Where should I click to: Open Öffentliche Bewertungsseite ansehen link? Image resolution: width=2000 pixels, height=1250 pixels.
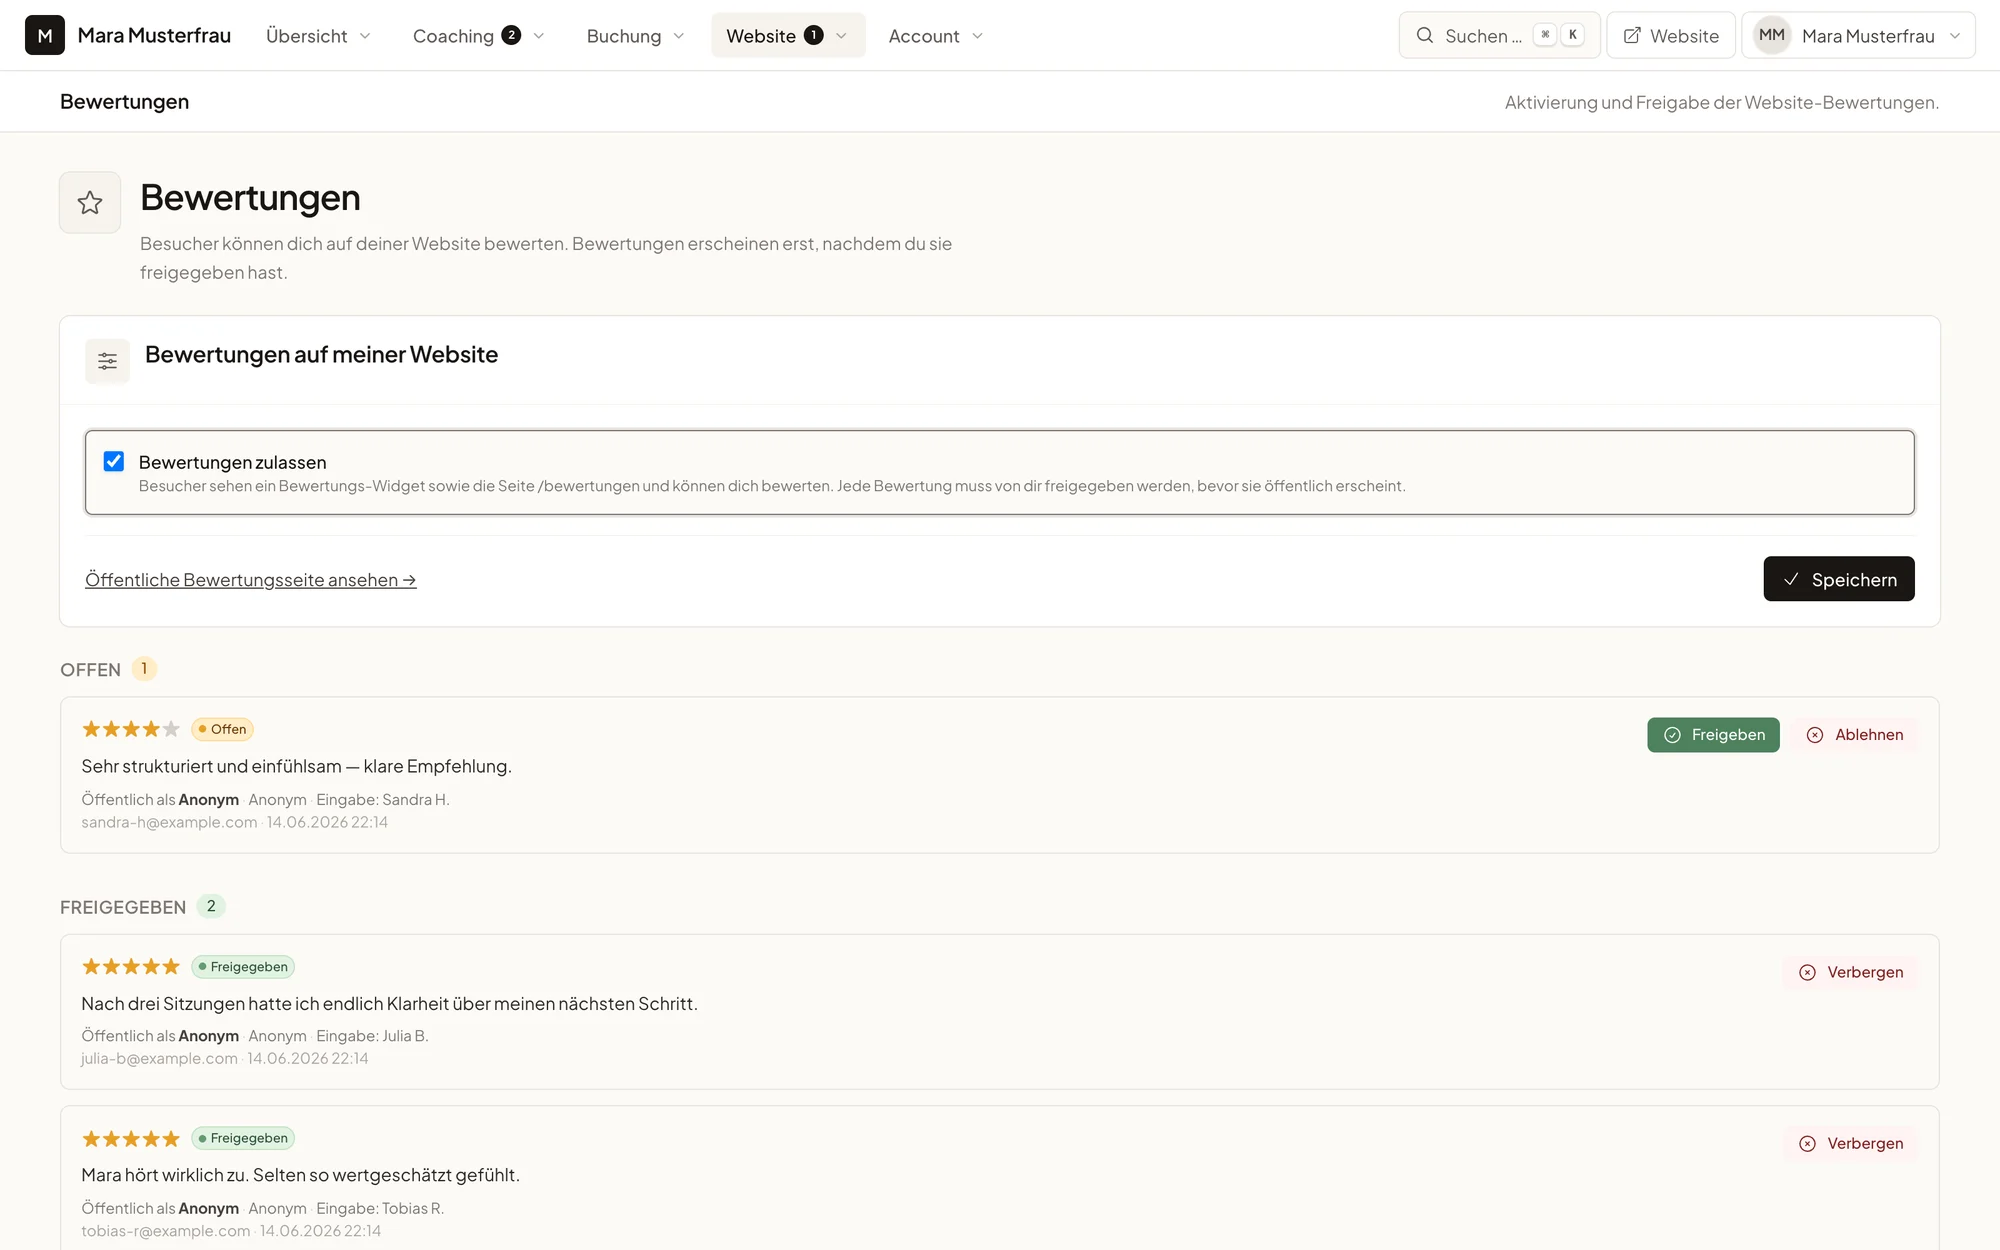[x=251, y=580]
